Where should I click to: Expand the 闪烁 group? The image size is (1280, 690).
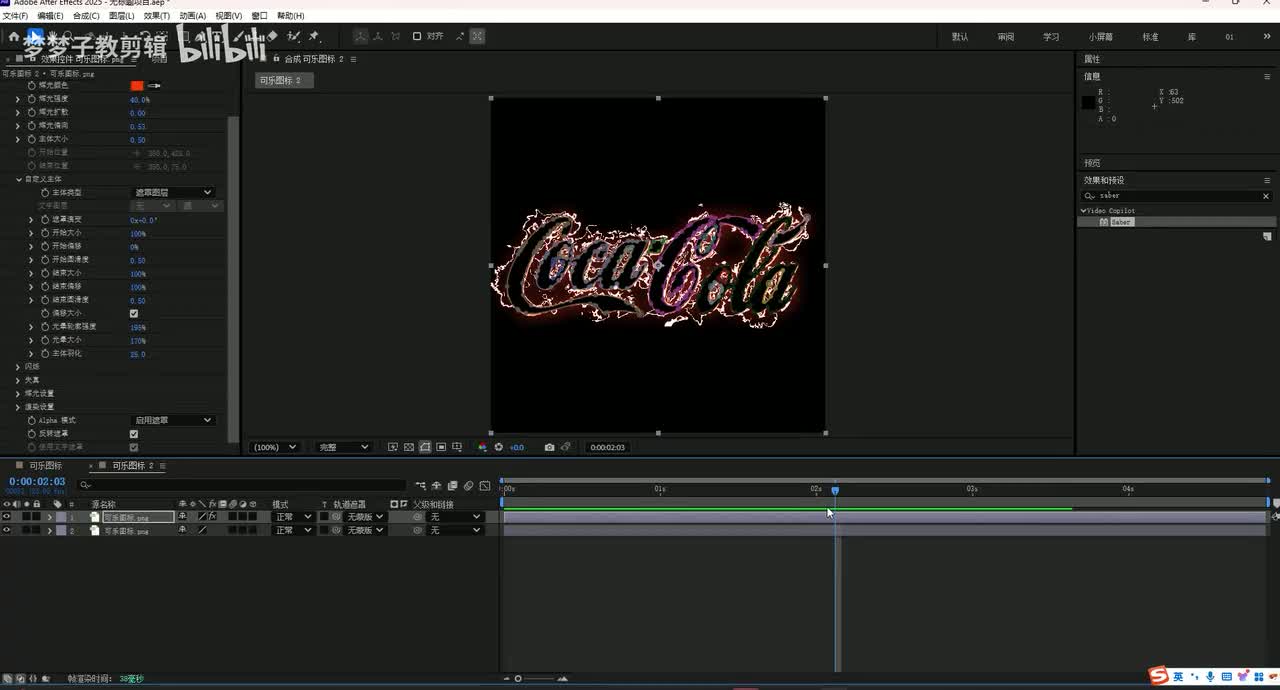tap(18, 366)
